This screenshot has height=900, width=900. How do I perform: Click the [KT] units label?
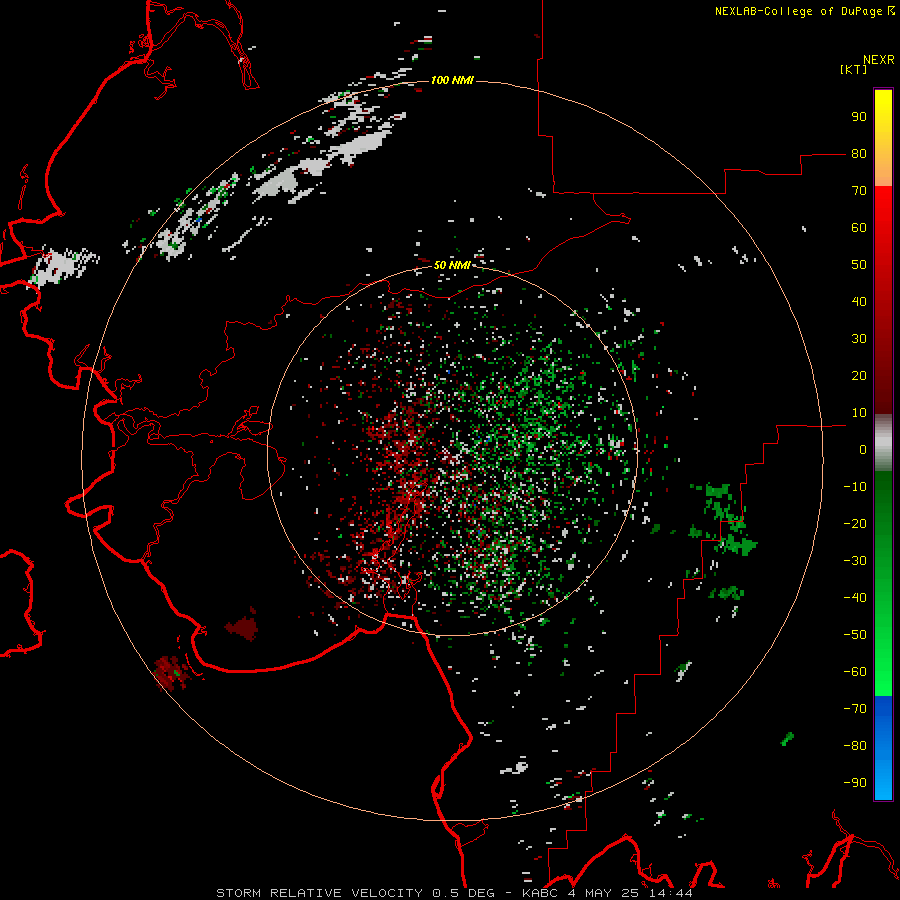pyautogui.click(x=853, y=69)
